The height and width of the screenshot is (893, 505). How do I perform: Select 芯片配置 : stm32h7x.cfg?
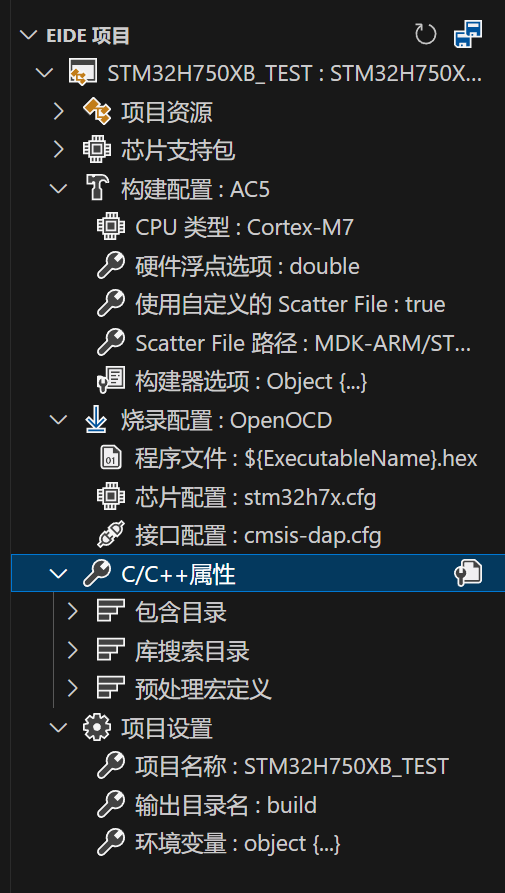(257, 498)
